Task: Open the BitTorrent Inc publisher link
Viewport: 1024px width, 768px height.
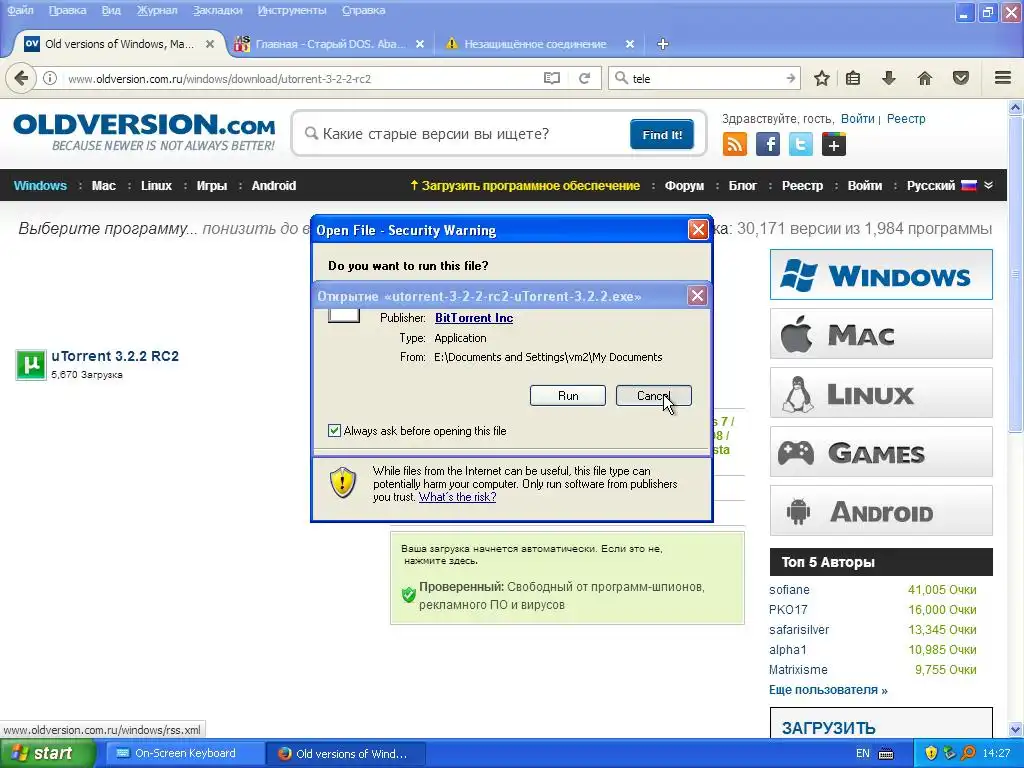Action: pos(473,318)
